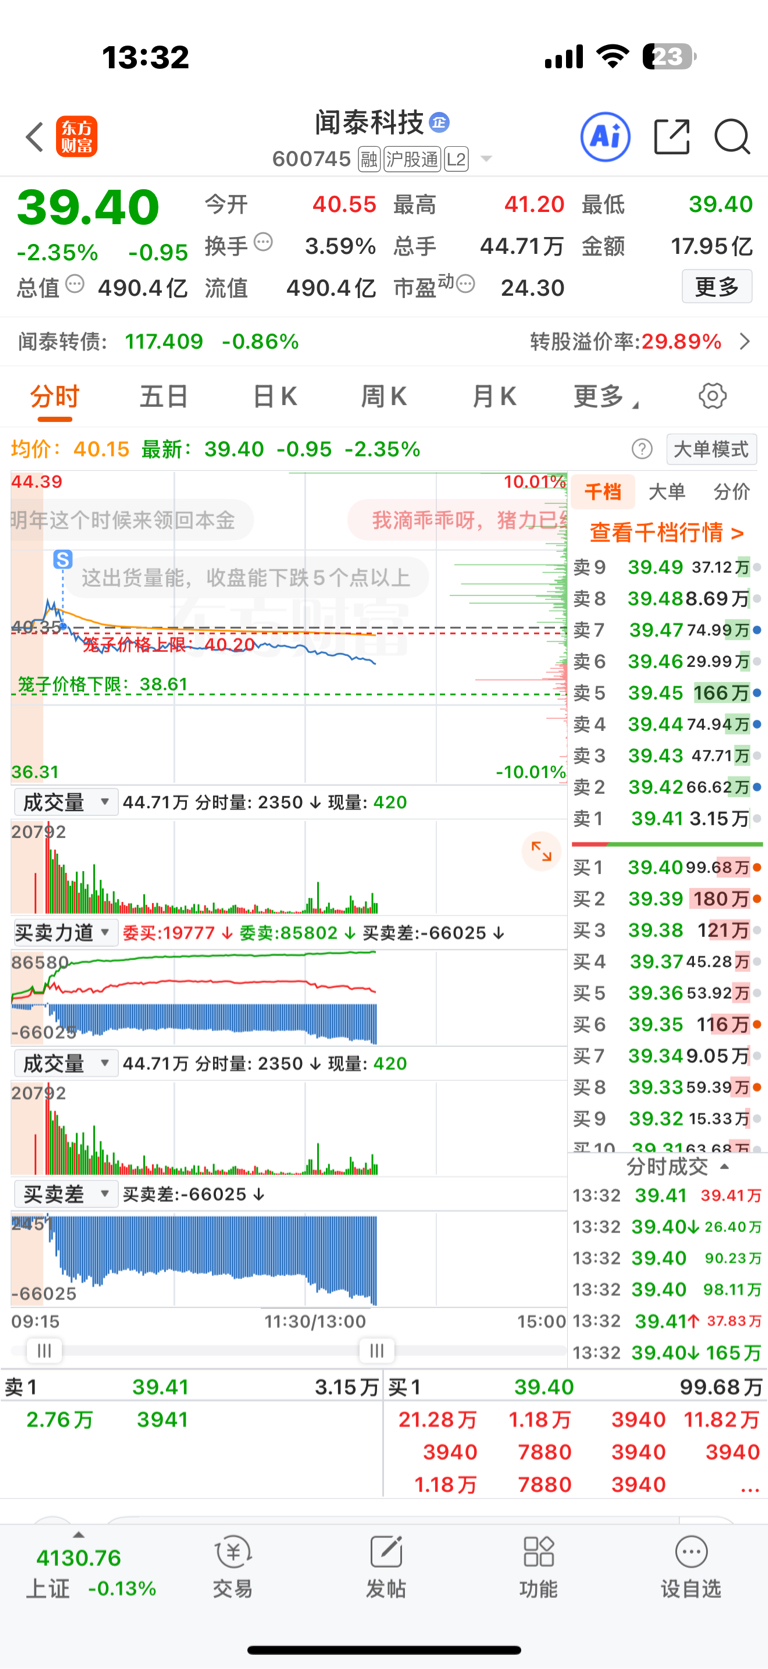
Task: Switch to the 五日 tab
Action: (x=164, y=397)
